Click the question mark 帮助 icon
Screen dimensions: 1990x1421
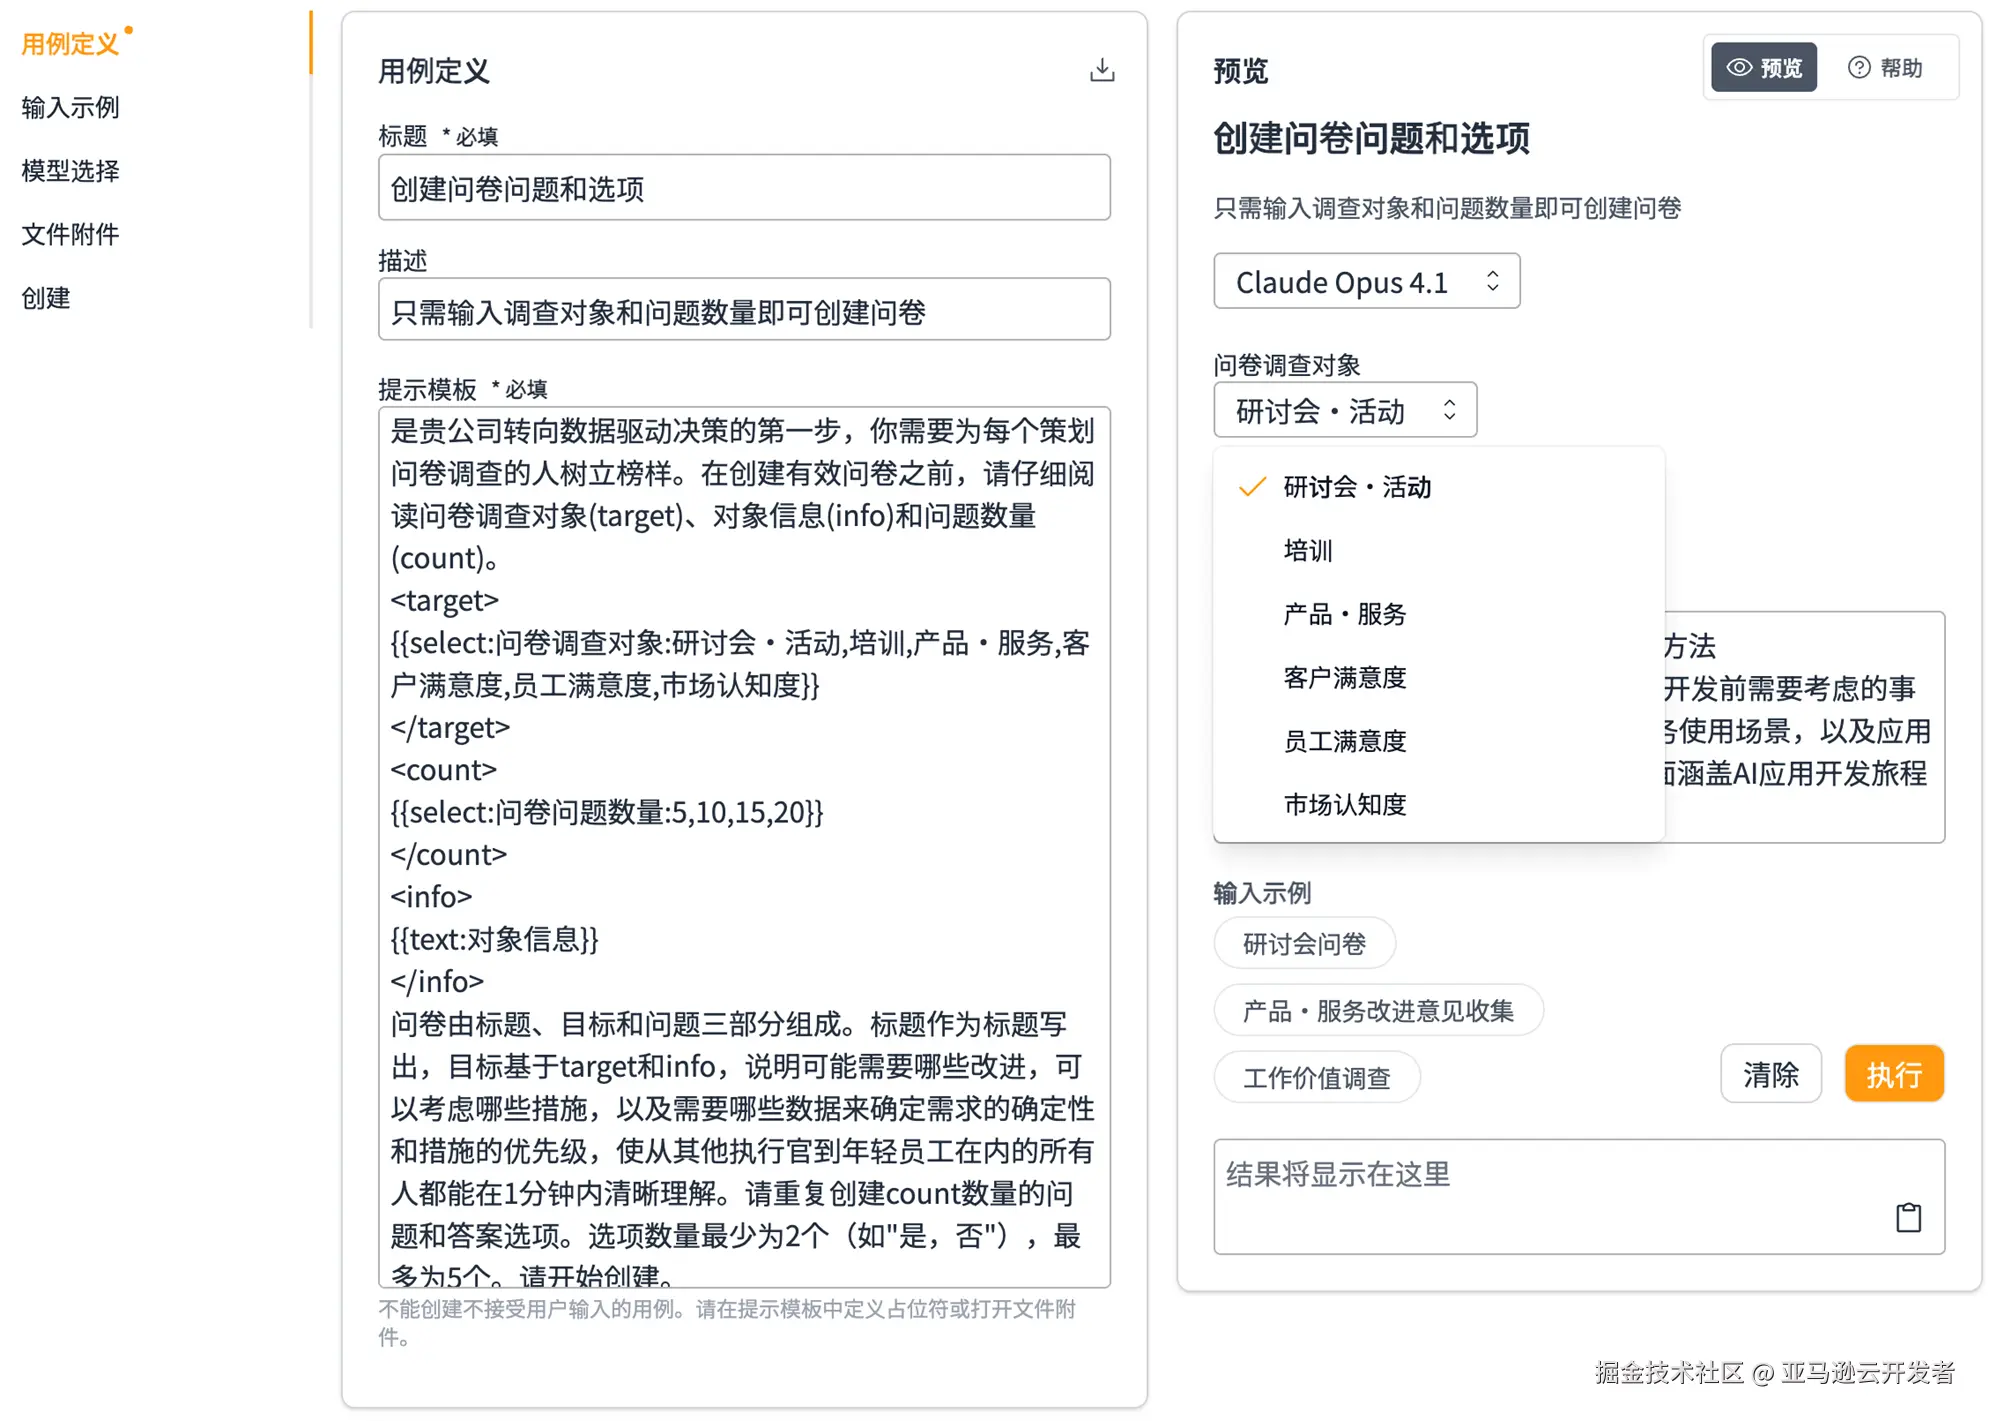point(1858,67)
